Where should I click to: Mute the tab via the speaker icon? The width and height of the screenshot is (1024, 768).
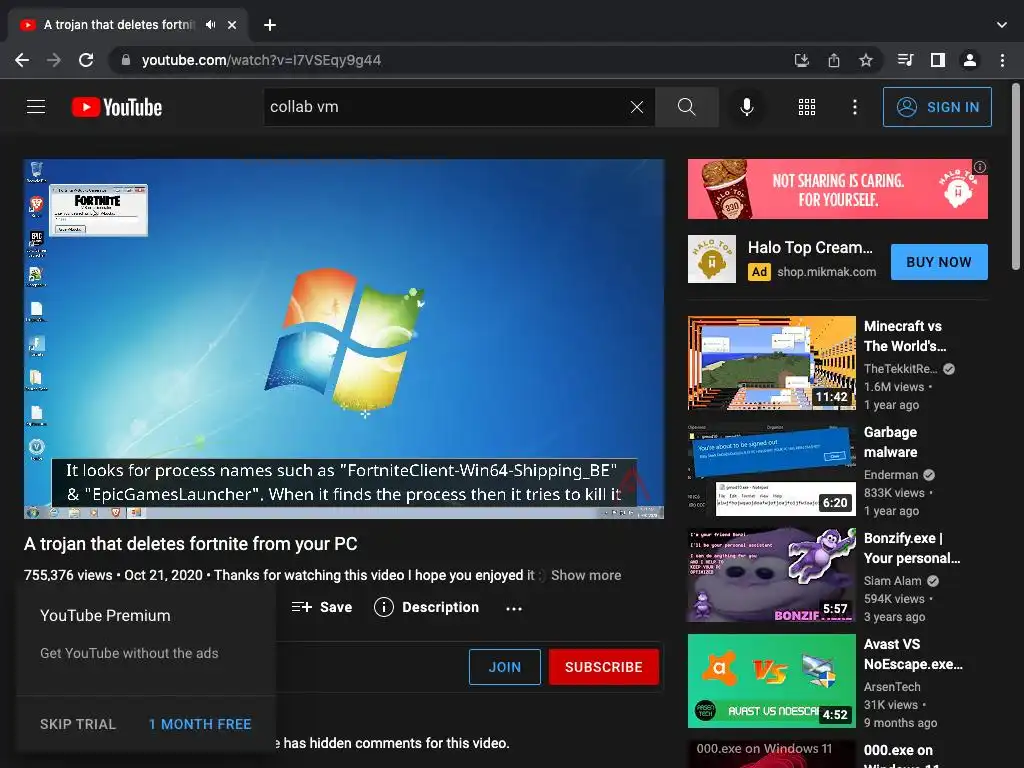(210, 25)
